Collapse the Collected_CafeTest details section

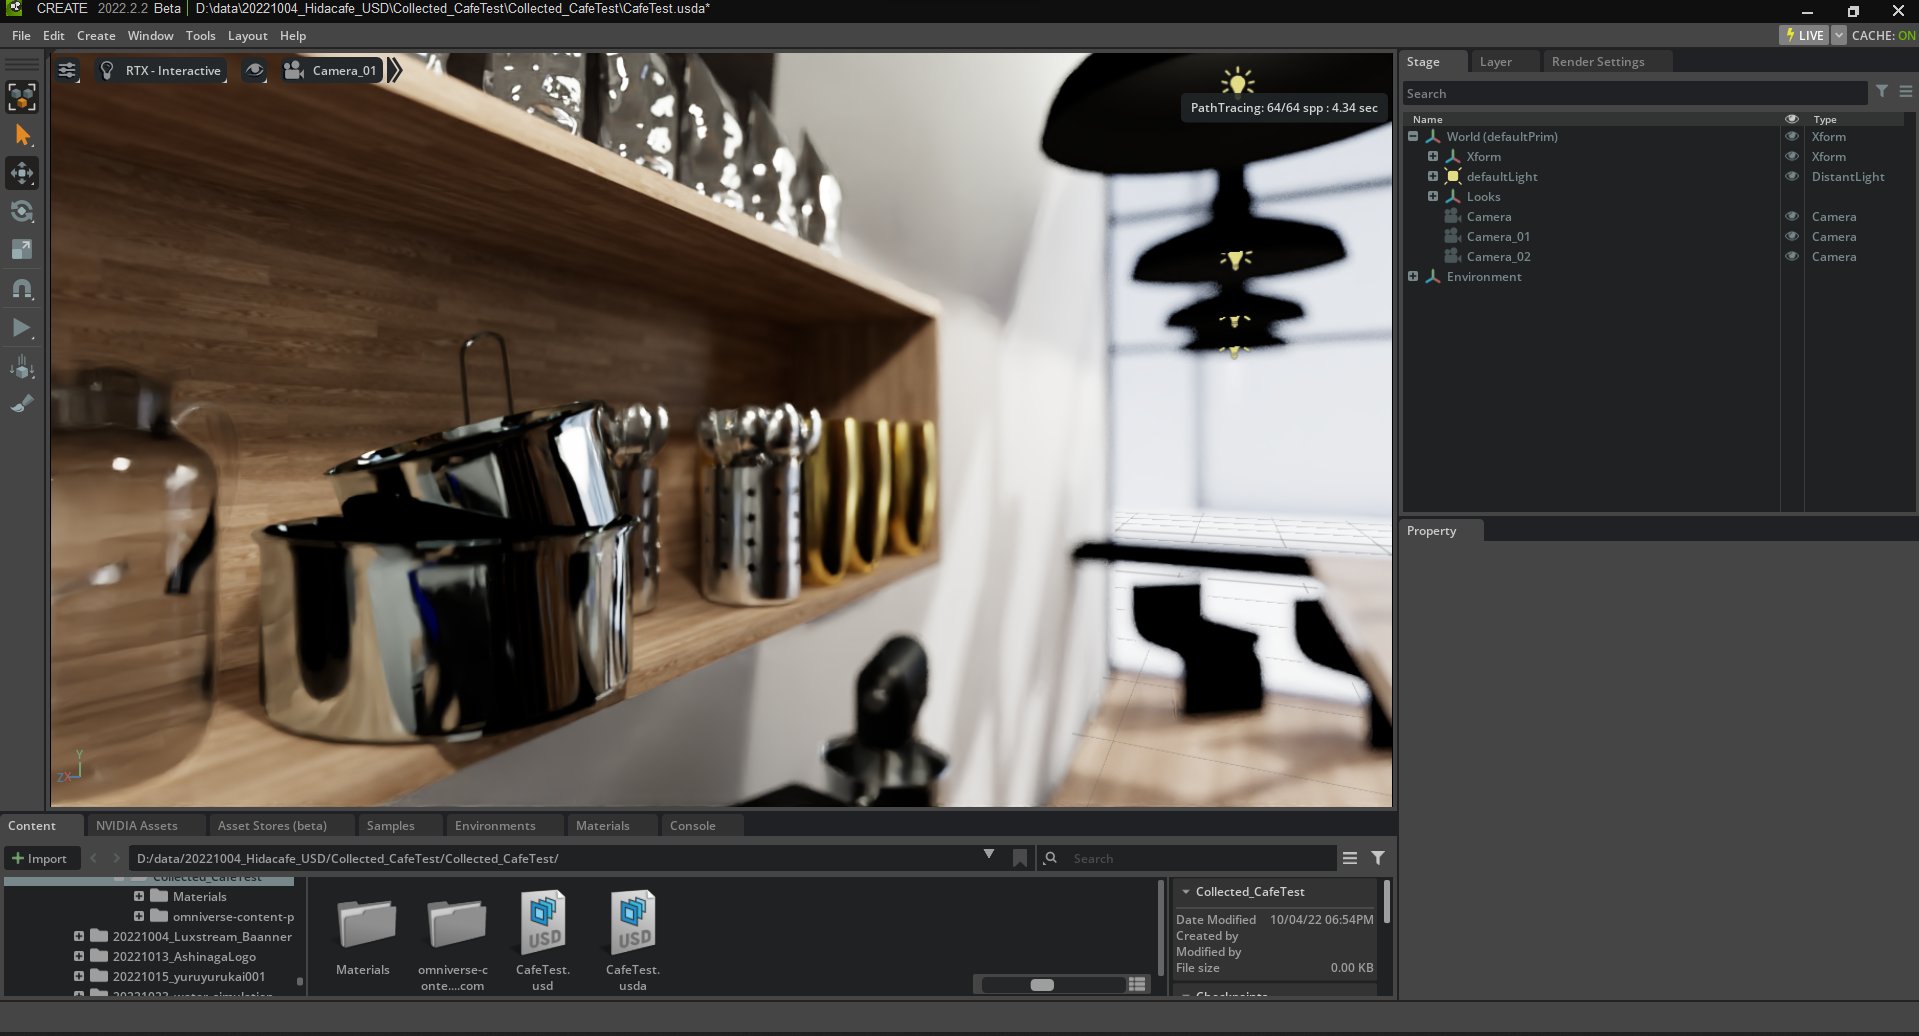[x=1186, y=891]
